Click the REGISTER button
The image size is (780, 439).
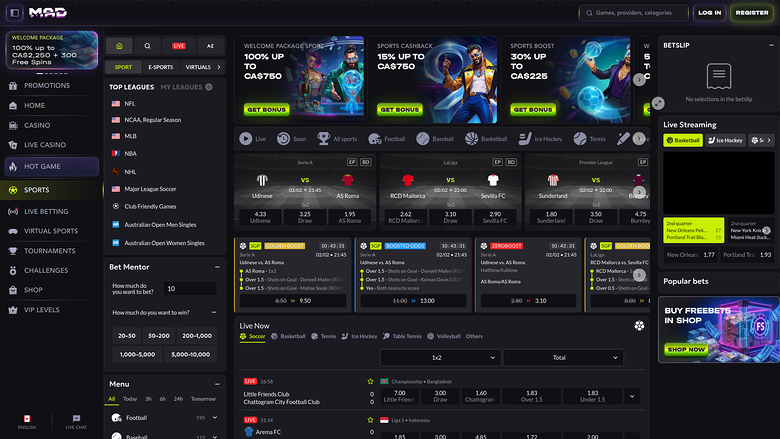coord(752,13)
